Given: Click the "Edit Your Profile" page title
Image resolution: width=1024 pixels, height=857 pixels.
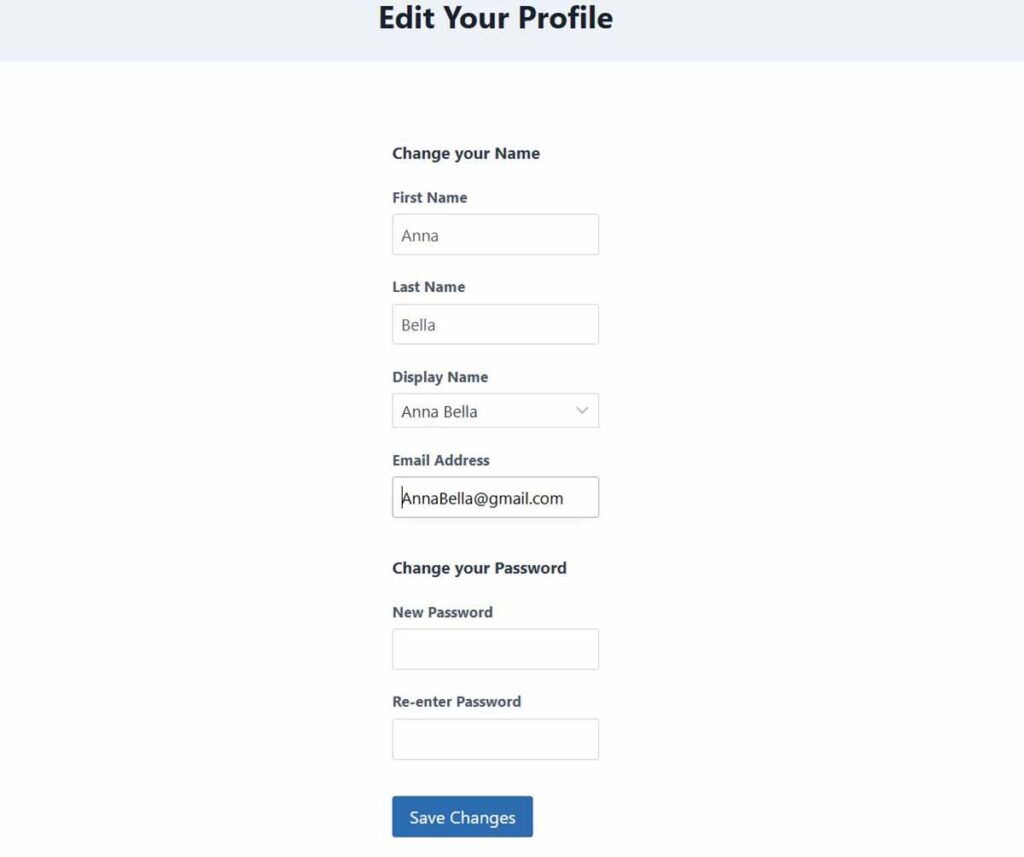Looking at the screenshot, I should (495, 18).
